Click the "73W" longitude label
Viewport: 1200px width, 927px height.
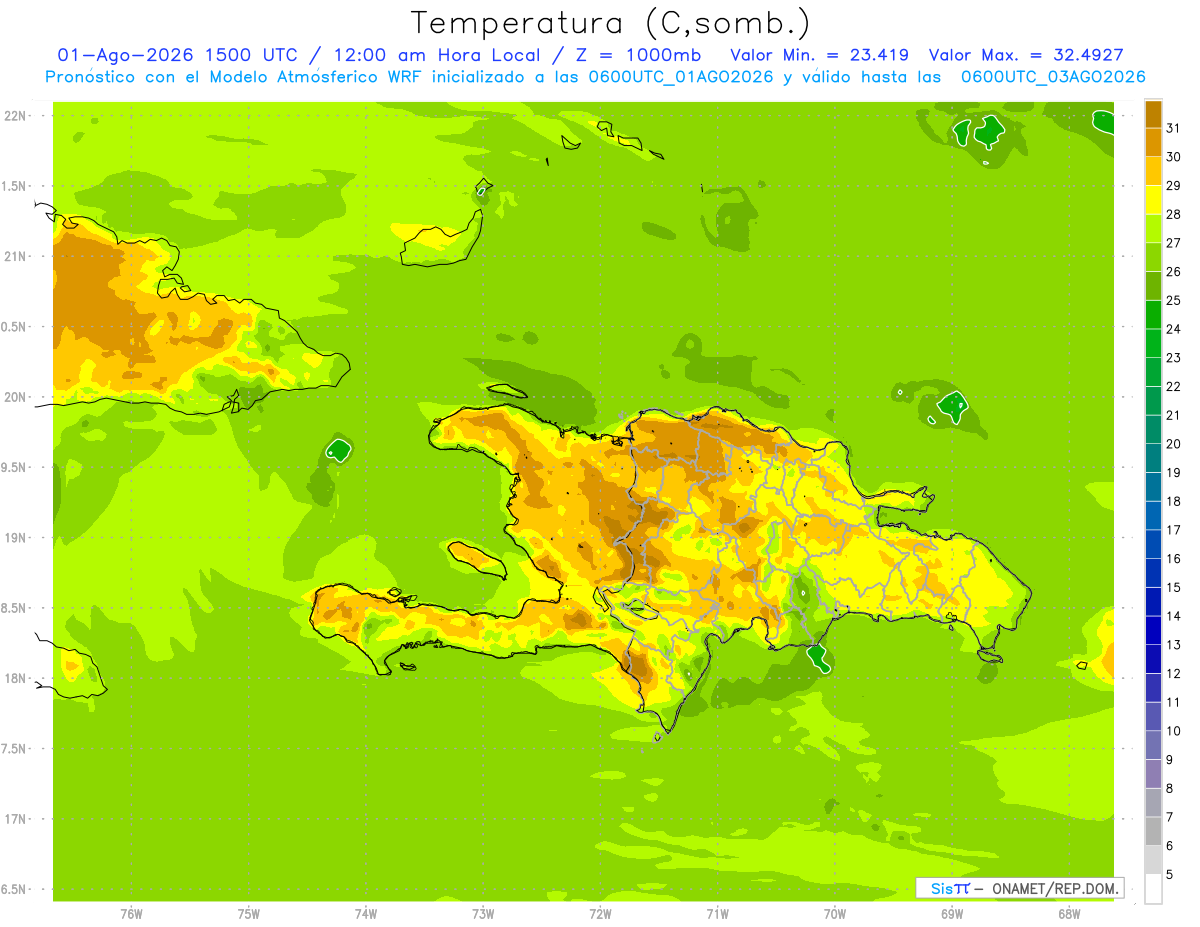tap(483, 914)
